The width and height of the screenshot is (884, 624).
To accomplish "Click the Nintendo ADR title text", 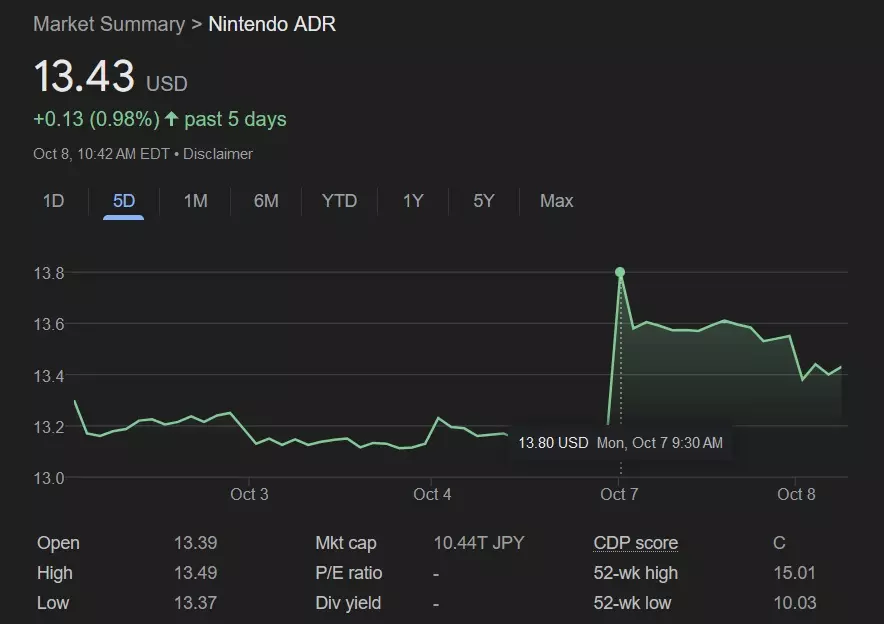I will coord(272,24).
